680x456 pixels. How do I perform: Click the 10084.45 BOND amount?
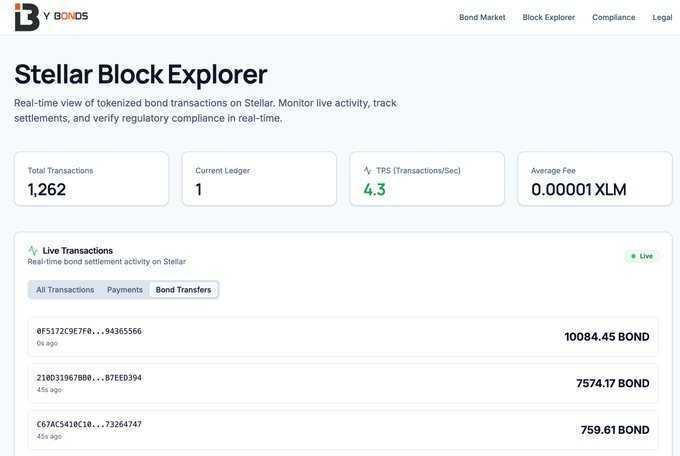coord(607,337)
